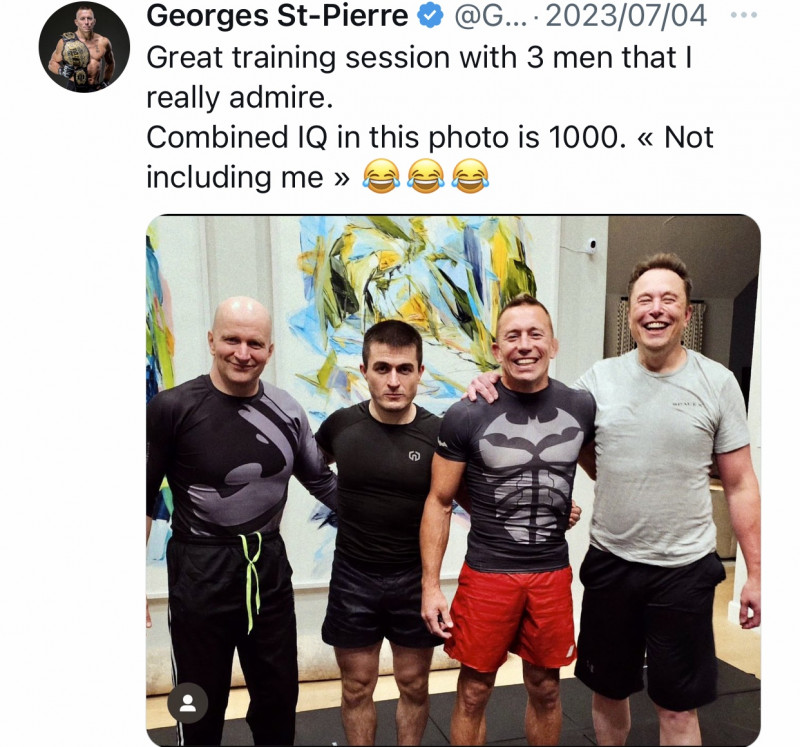The image size is (800, 747).
Task: Open the 2023/07/04 tweet date link
Action: click(626, 16)
